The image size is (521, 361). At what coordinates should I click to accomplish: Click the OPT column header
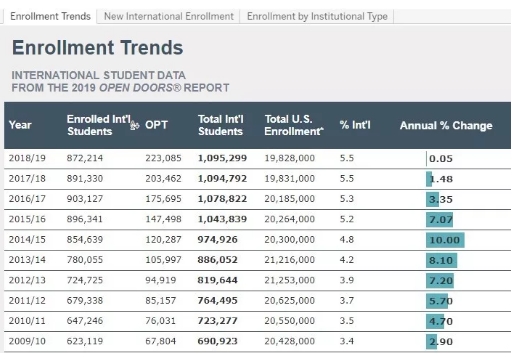[156, 125]
